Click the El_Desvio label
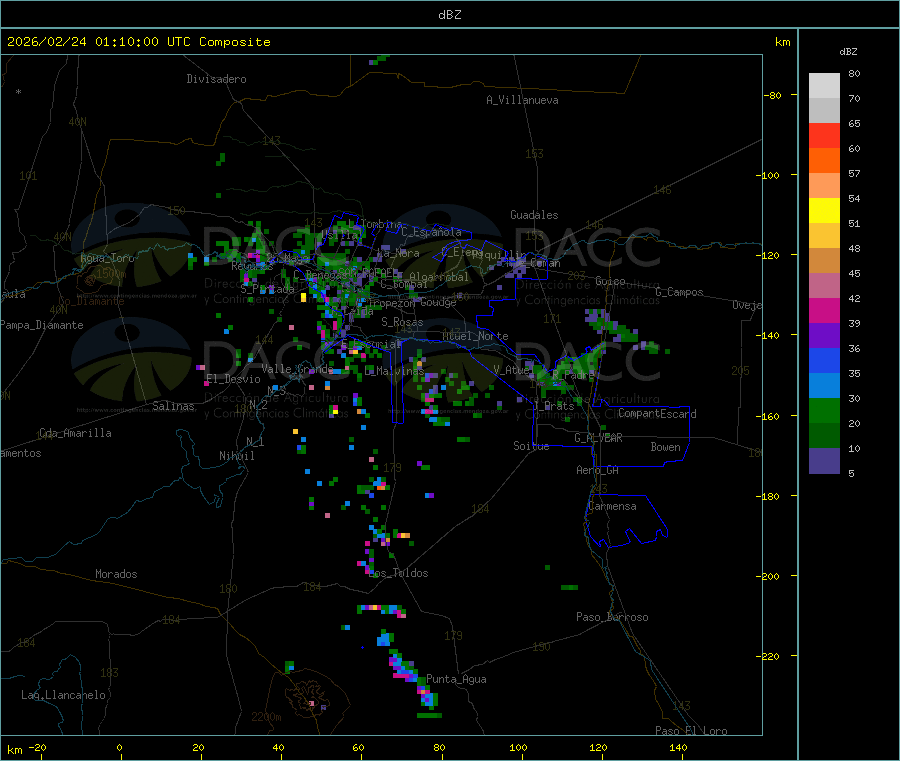900x761 pixels. click(x=234, y=379)
